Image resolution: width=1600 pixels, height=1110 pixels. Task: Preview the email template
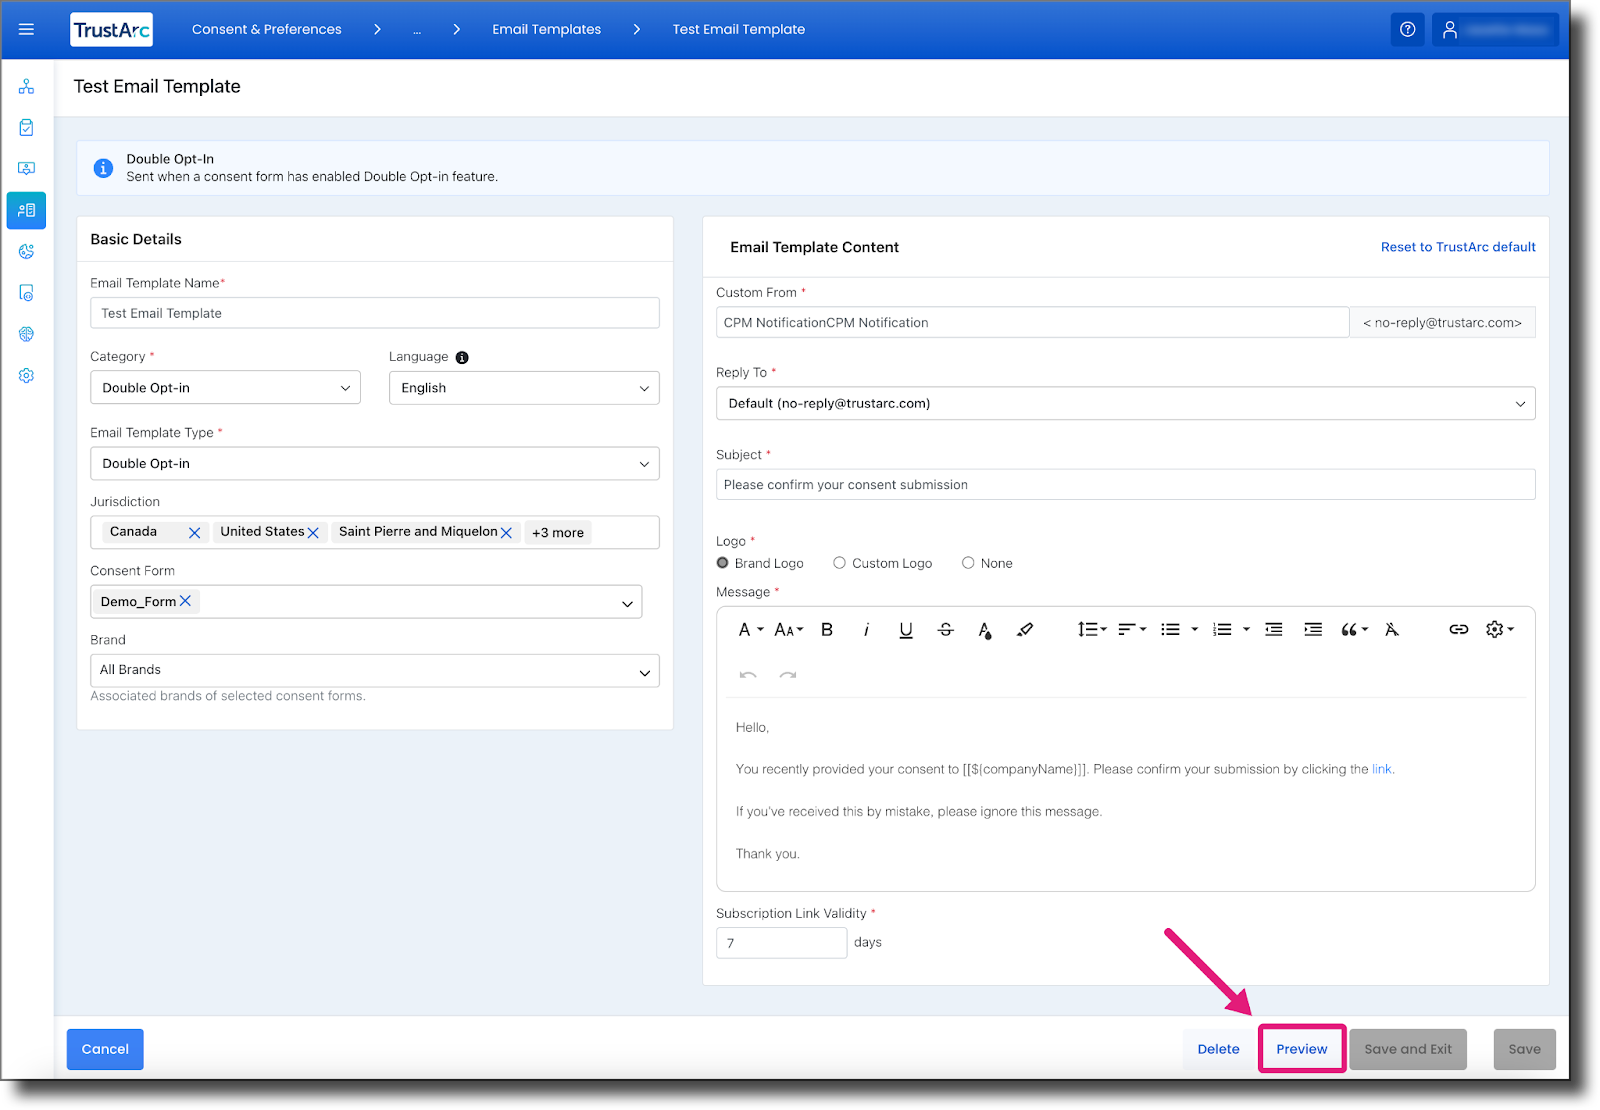click(x=1302, y=1049)
